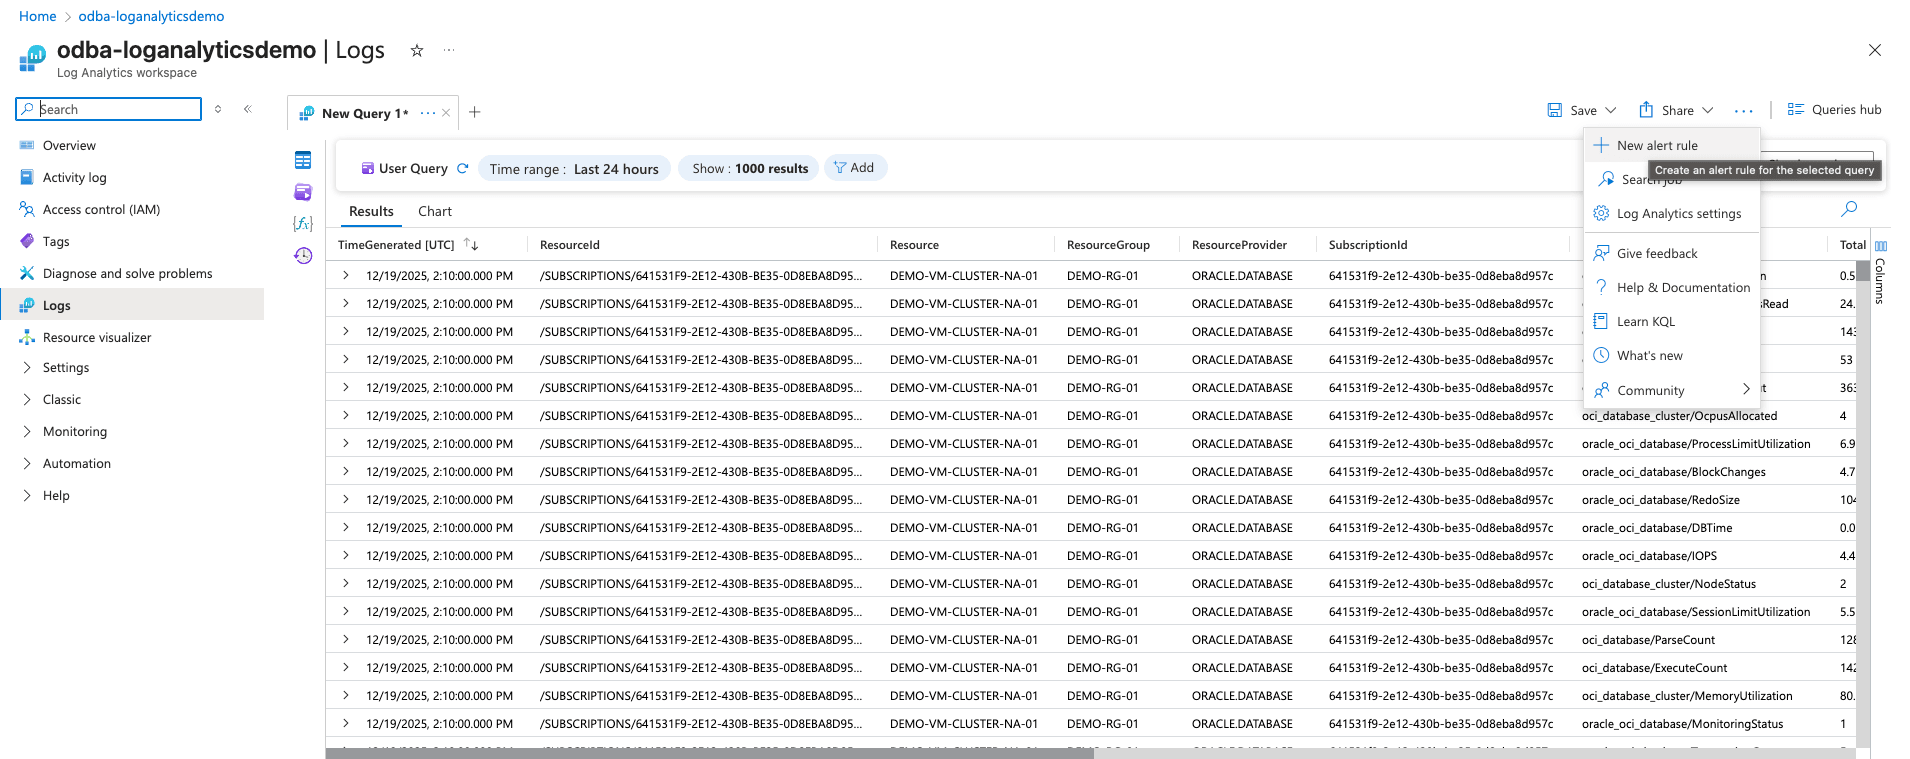Open Log Analytics settings menu entry
This screenshot has width=1910, height=759.
(x=1671, y=213)
